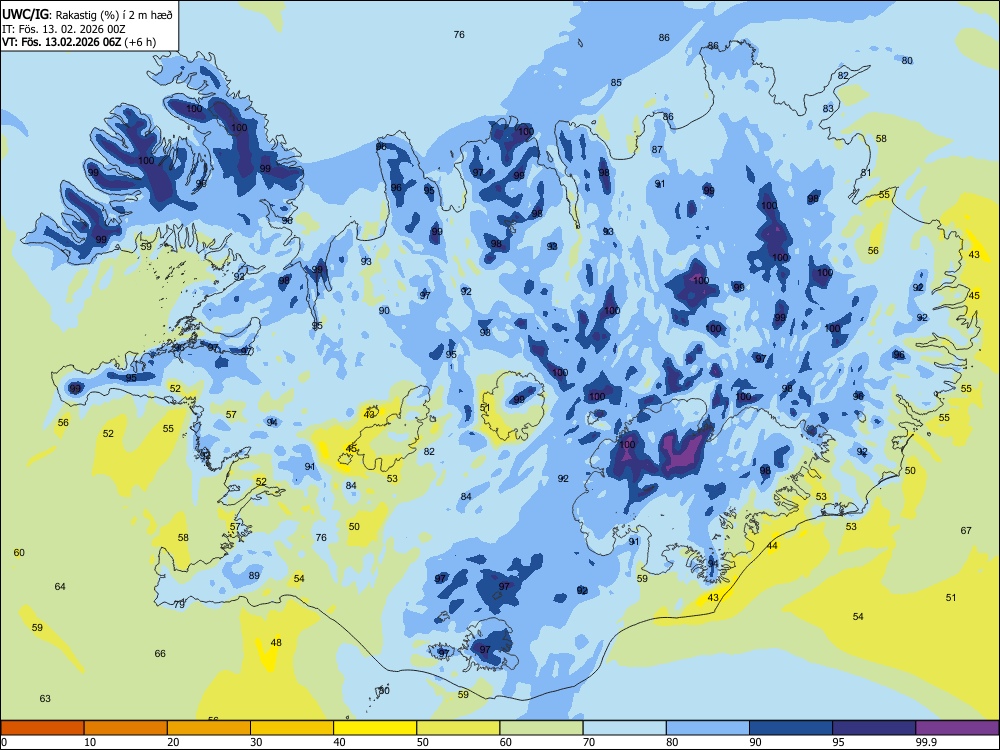Screen dimensions: 1000x750
Task: Select the purple above-99.9 legend swatch
Action: 957,728
